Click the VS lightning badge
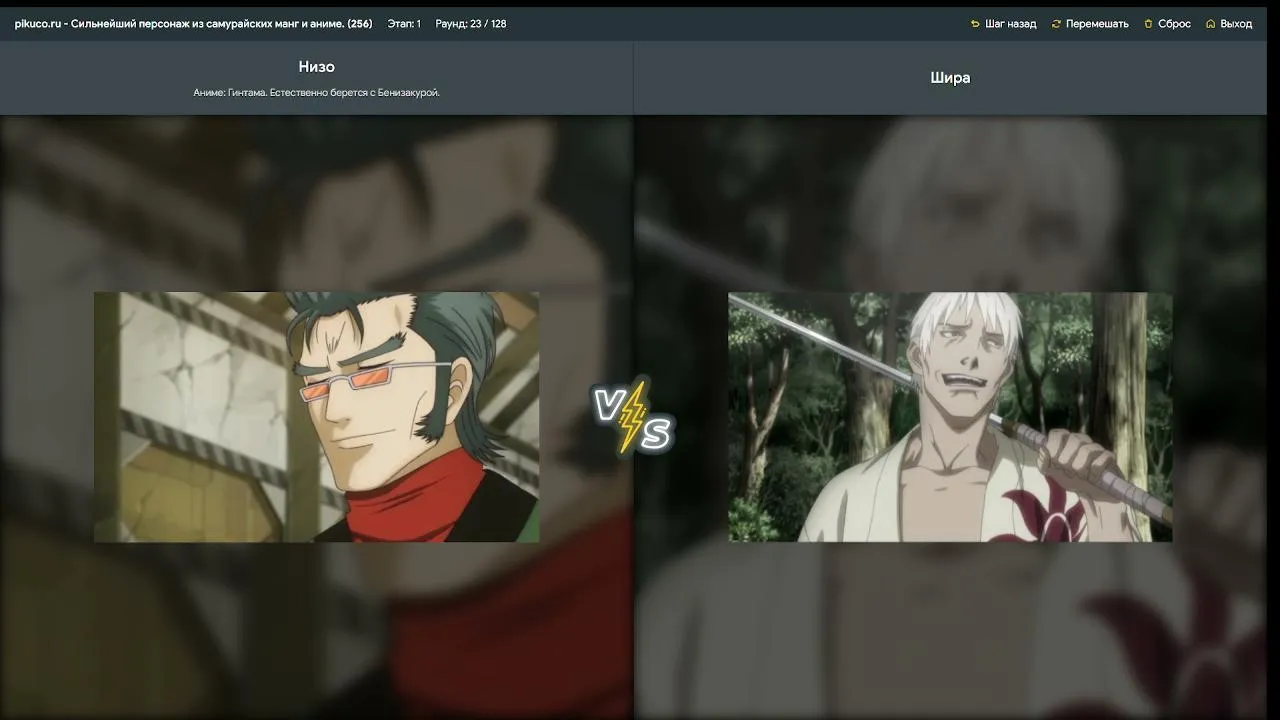The height and width of the screenshot is (720, 1280). pyautogui.click(x=633, y=417)
